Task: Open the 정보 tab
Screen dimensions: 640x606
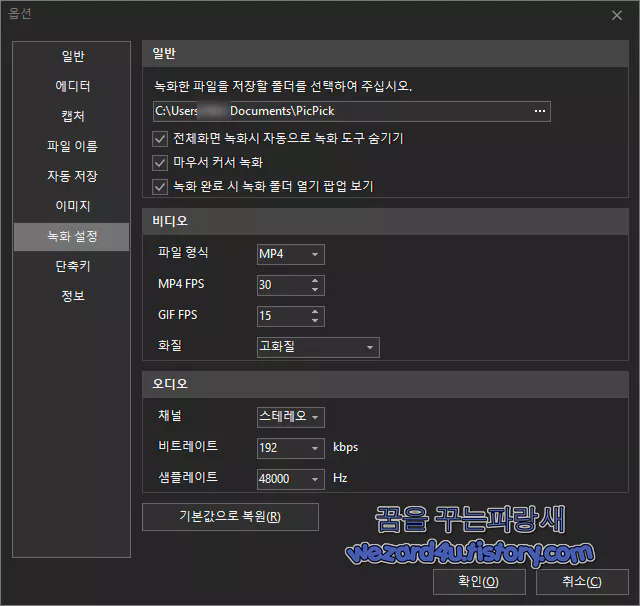Action: (x=72, y=296)
